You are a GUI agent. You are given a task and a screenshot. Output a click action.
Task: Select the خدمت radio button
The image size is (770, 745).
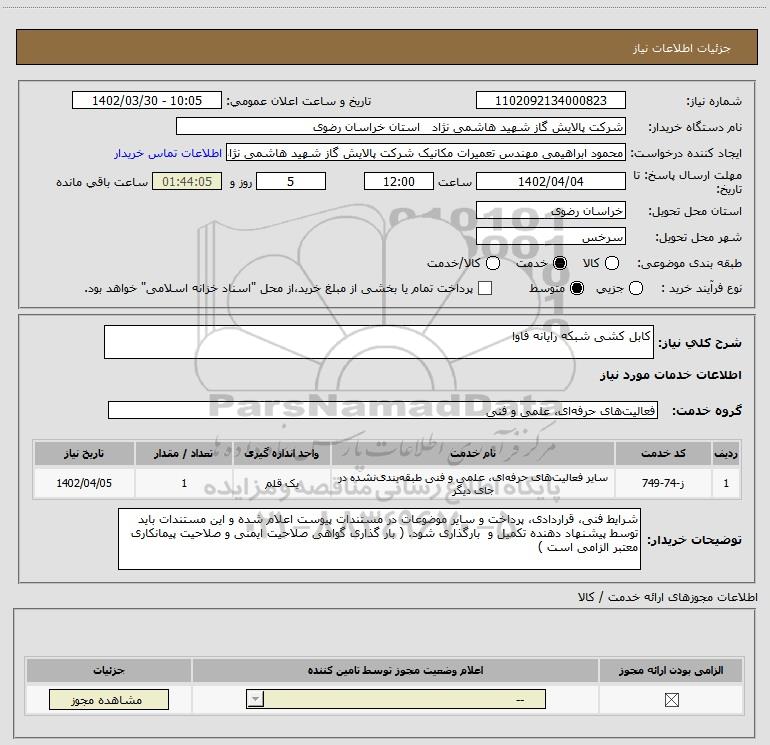pyautogui.click(x=560, y=263)
